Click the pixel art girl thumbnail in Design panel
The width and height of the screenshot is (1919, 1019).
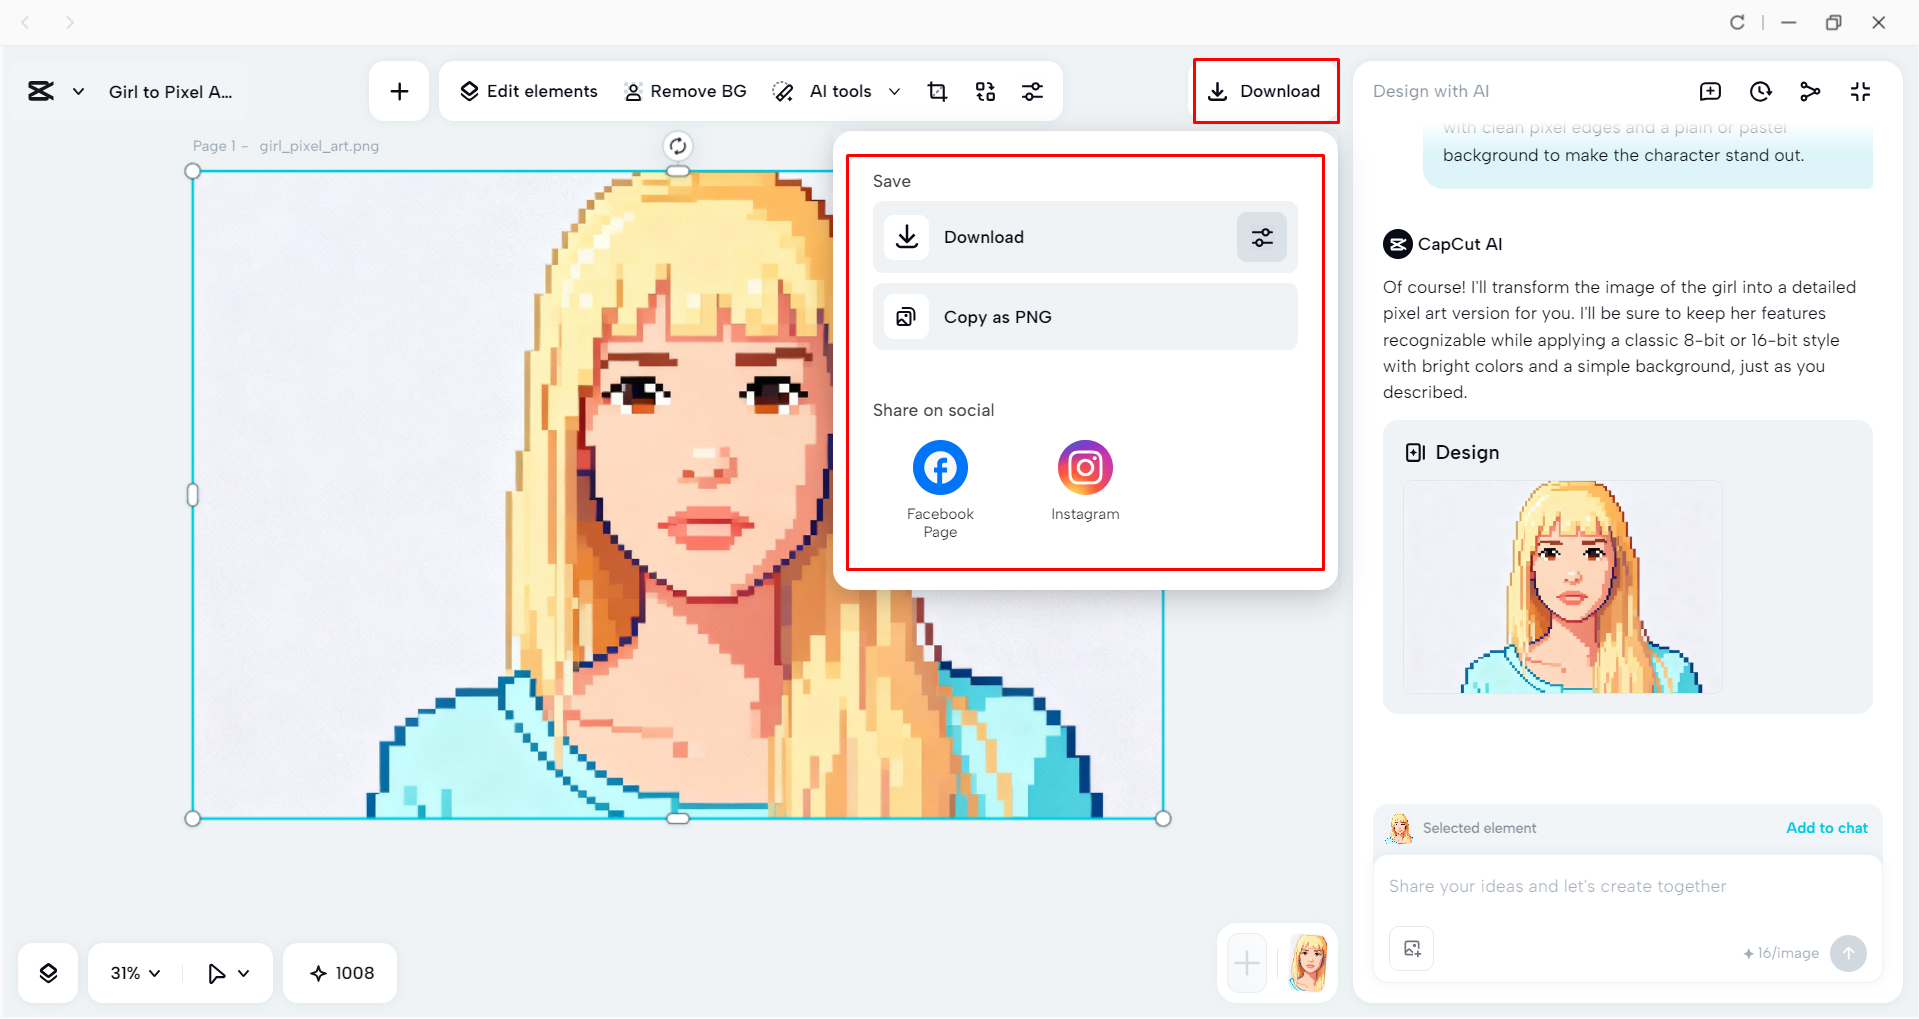pos(1563,588)
